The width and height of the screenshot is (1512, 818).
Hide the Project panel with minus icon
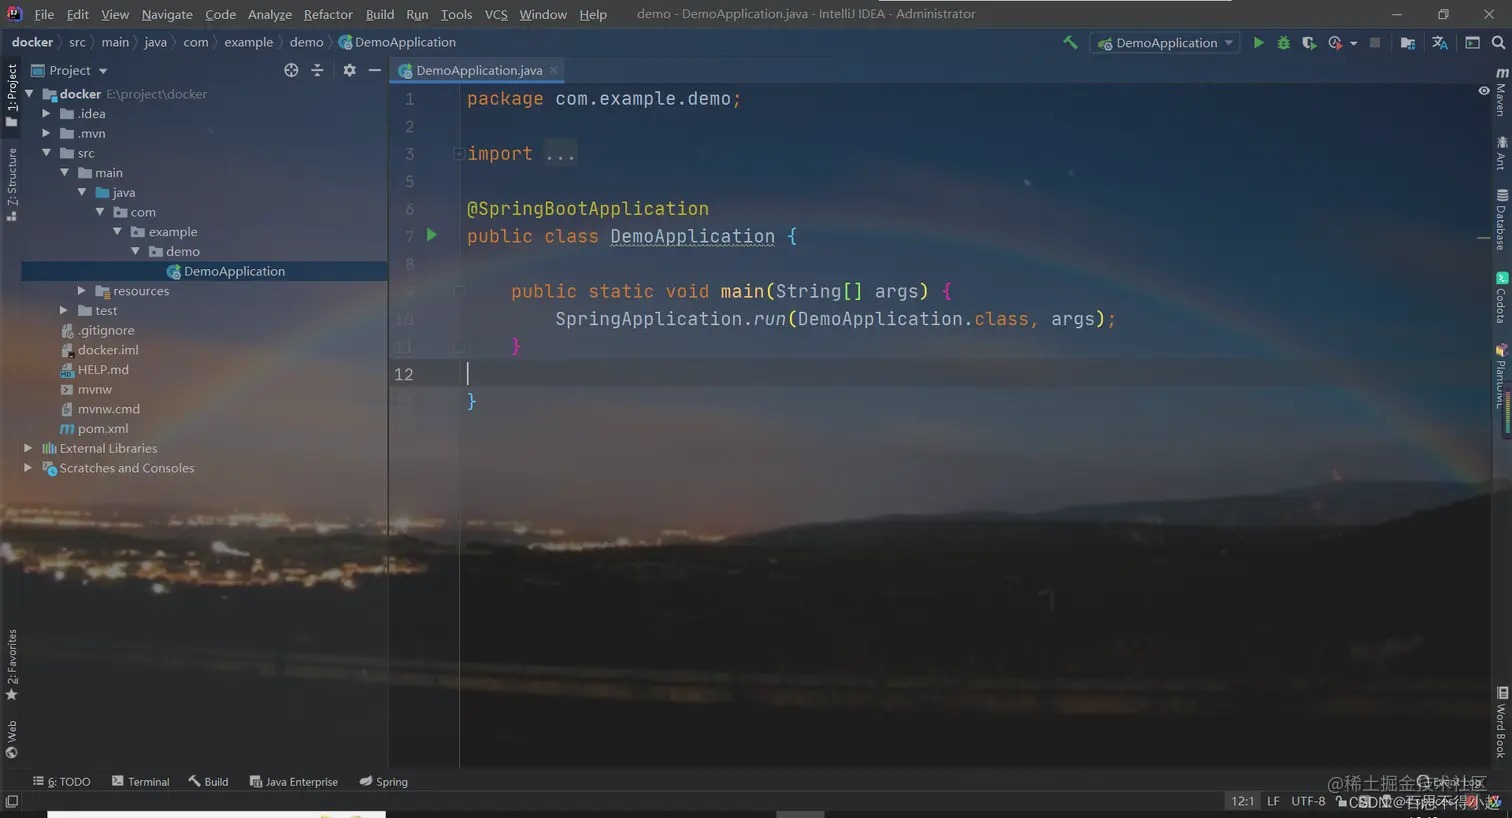374,70
